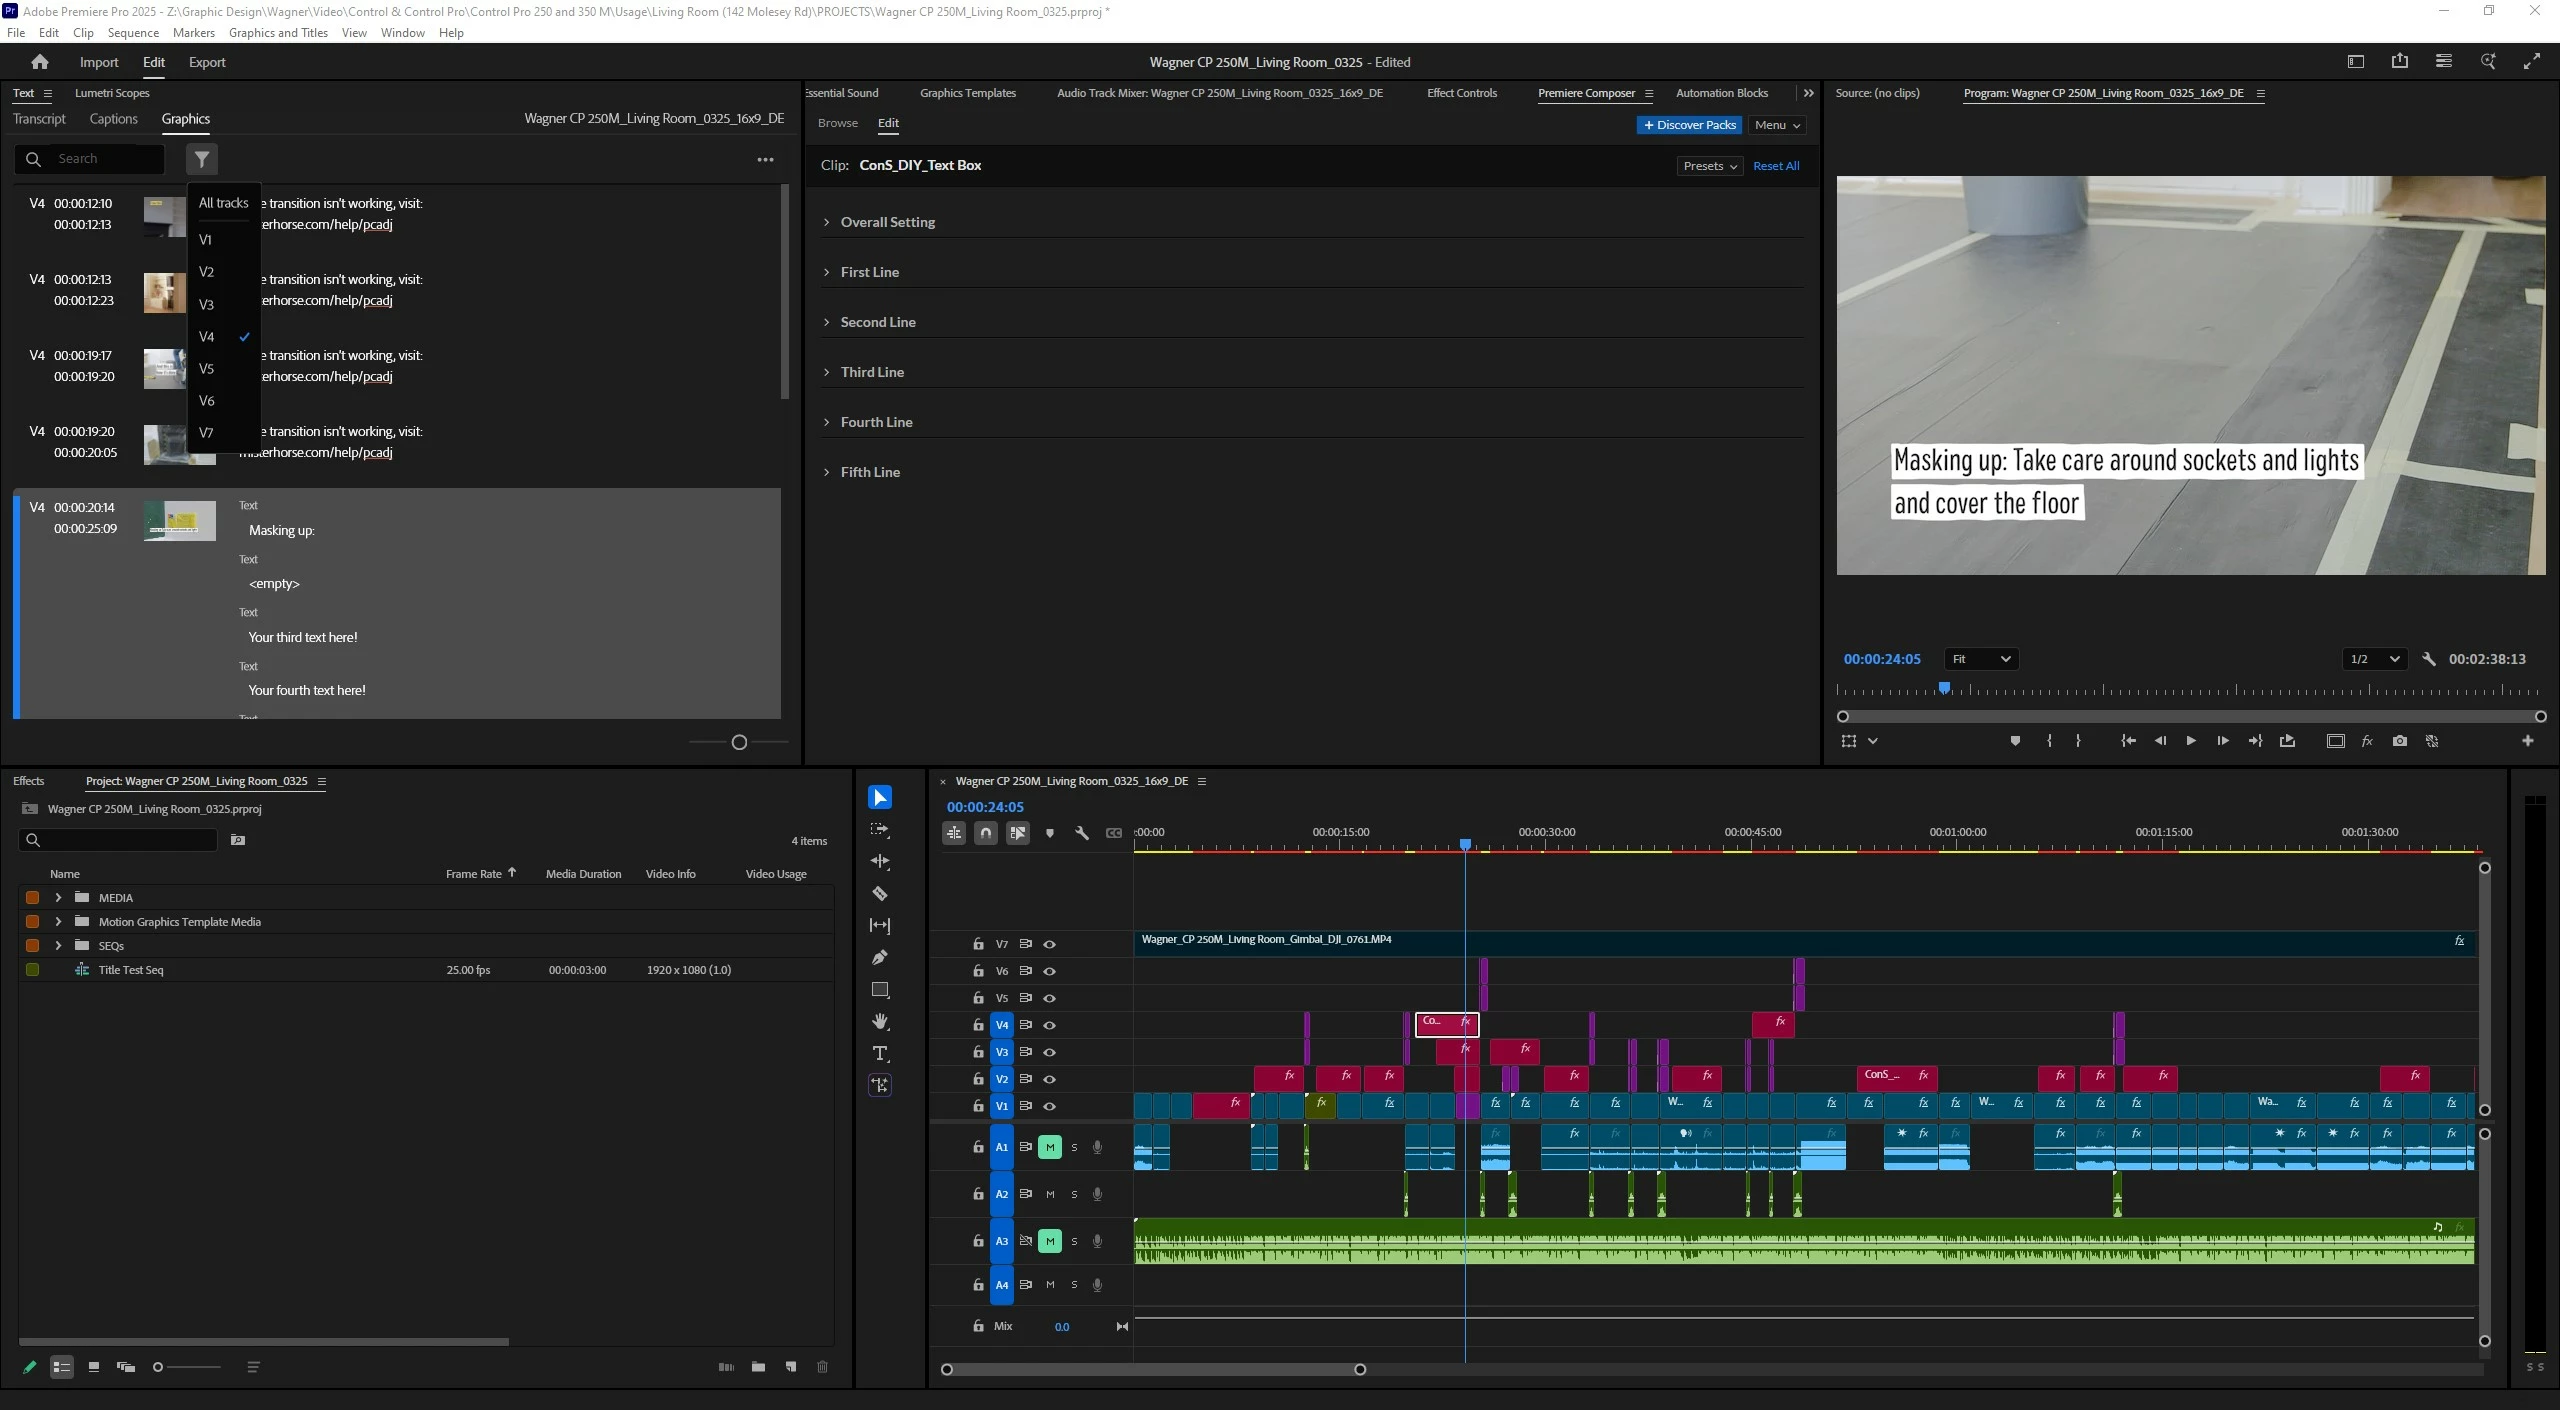
Task: Click the Reset All link
Action: click(x=1775, y=166)
